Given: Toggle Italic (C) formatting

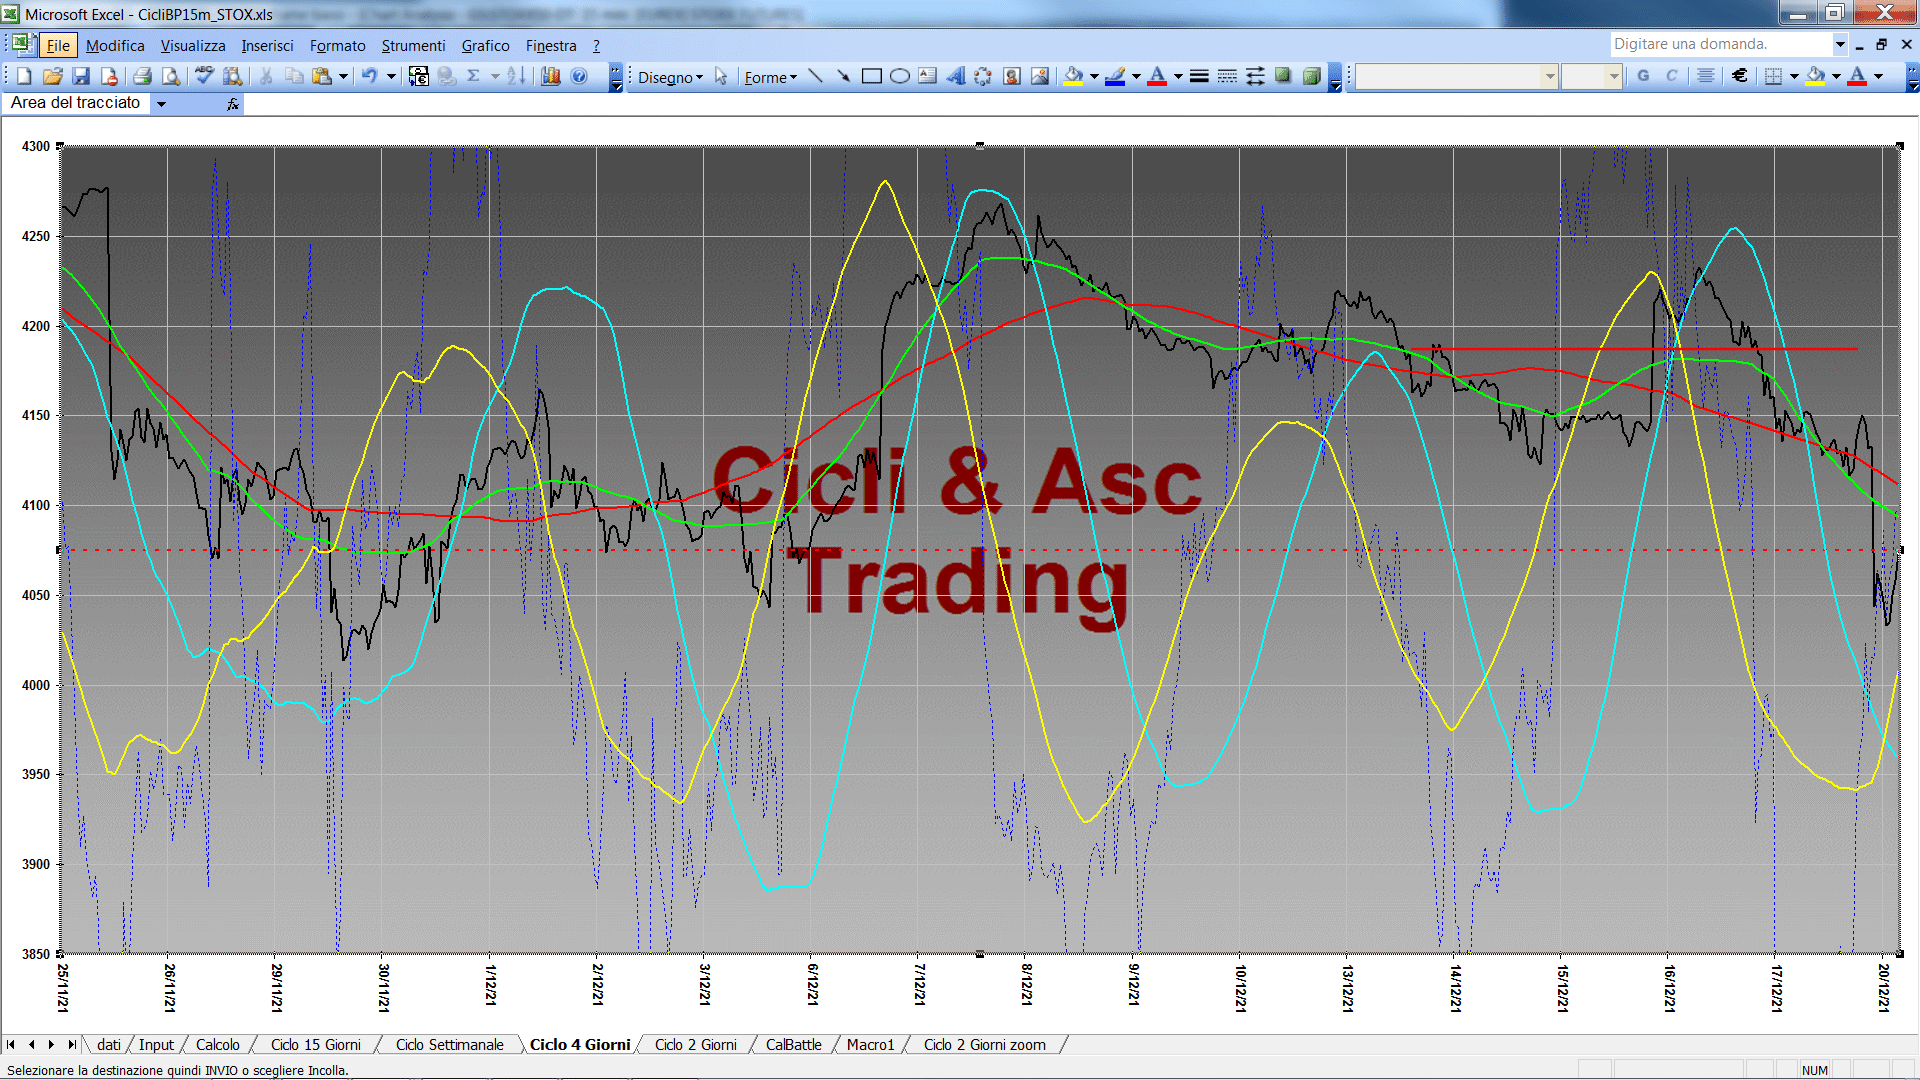Looking at the screenshot, I should tap(1671, 76).
